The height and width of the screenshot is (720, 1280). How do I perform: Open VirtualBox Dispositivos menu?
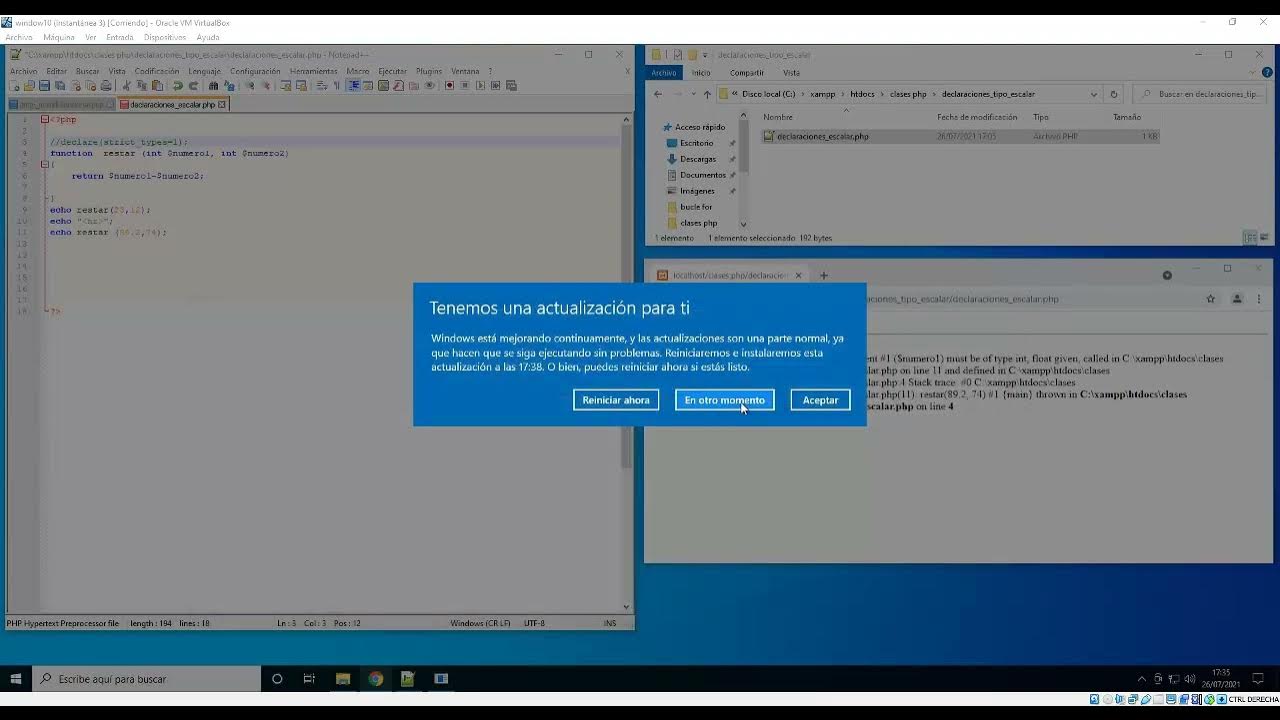click(x=165, y=37)
